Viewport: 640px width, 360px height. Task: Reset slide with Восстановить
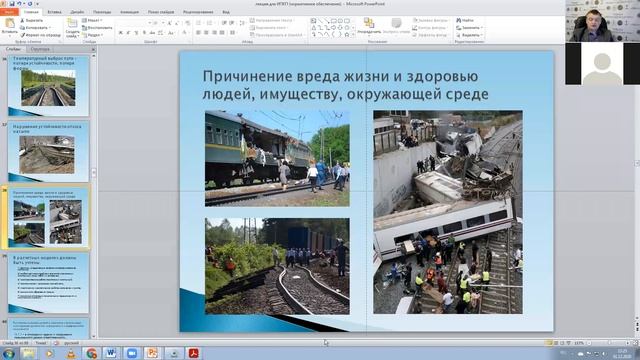pos(97,28)
